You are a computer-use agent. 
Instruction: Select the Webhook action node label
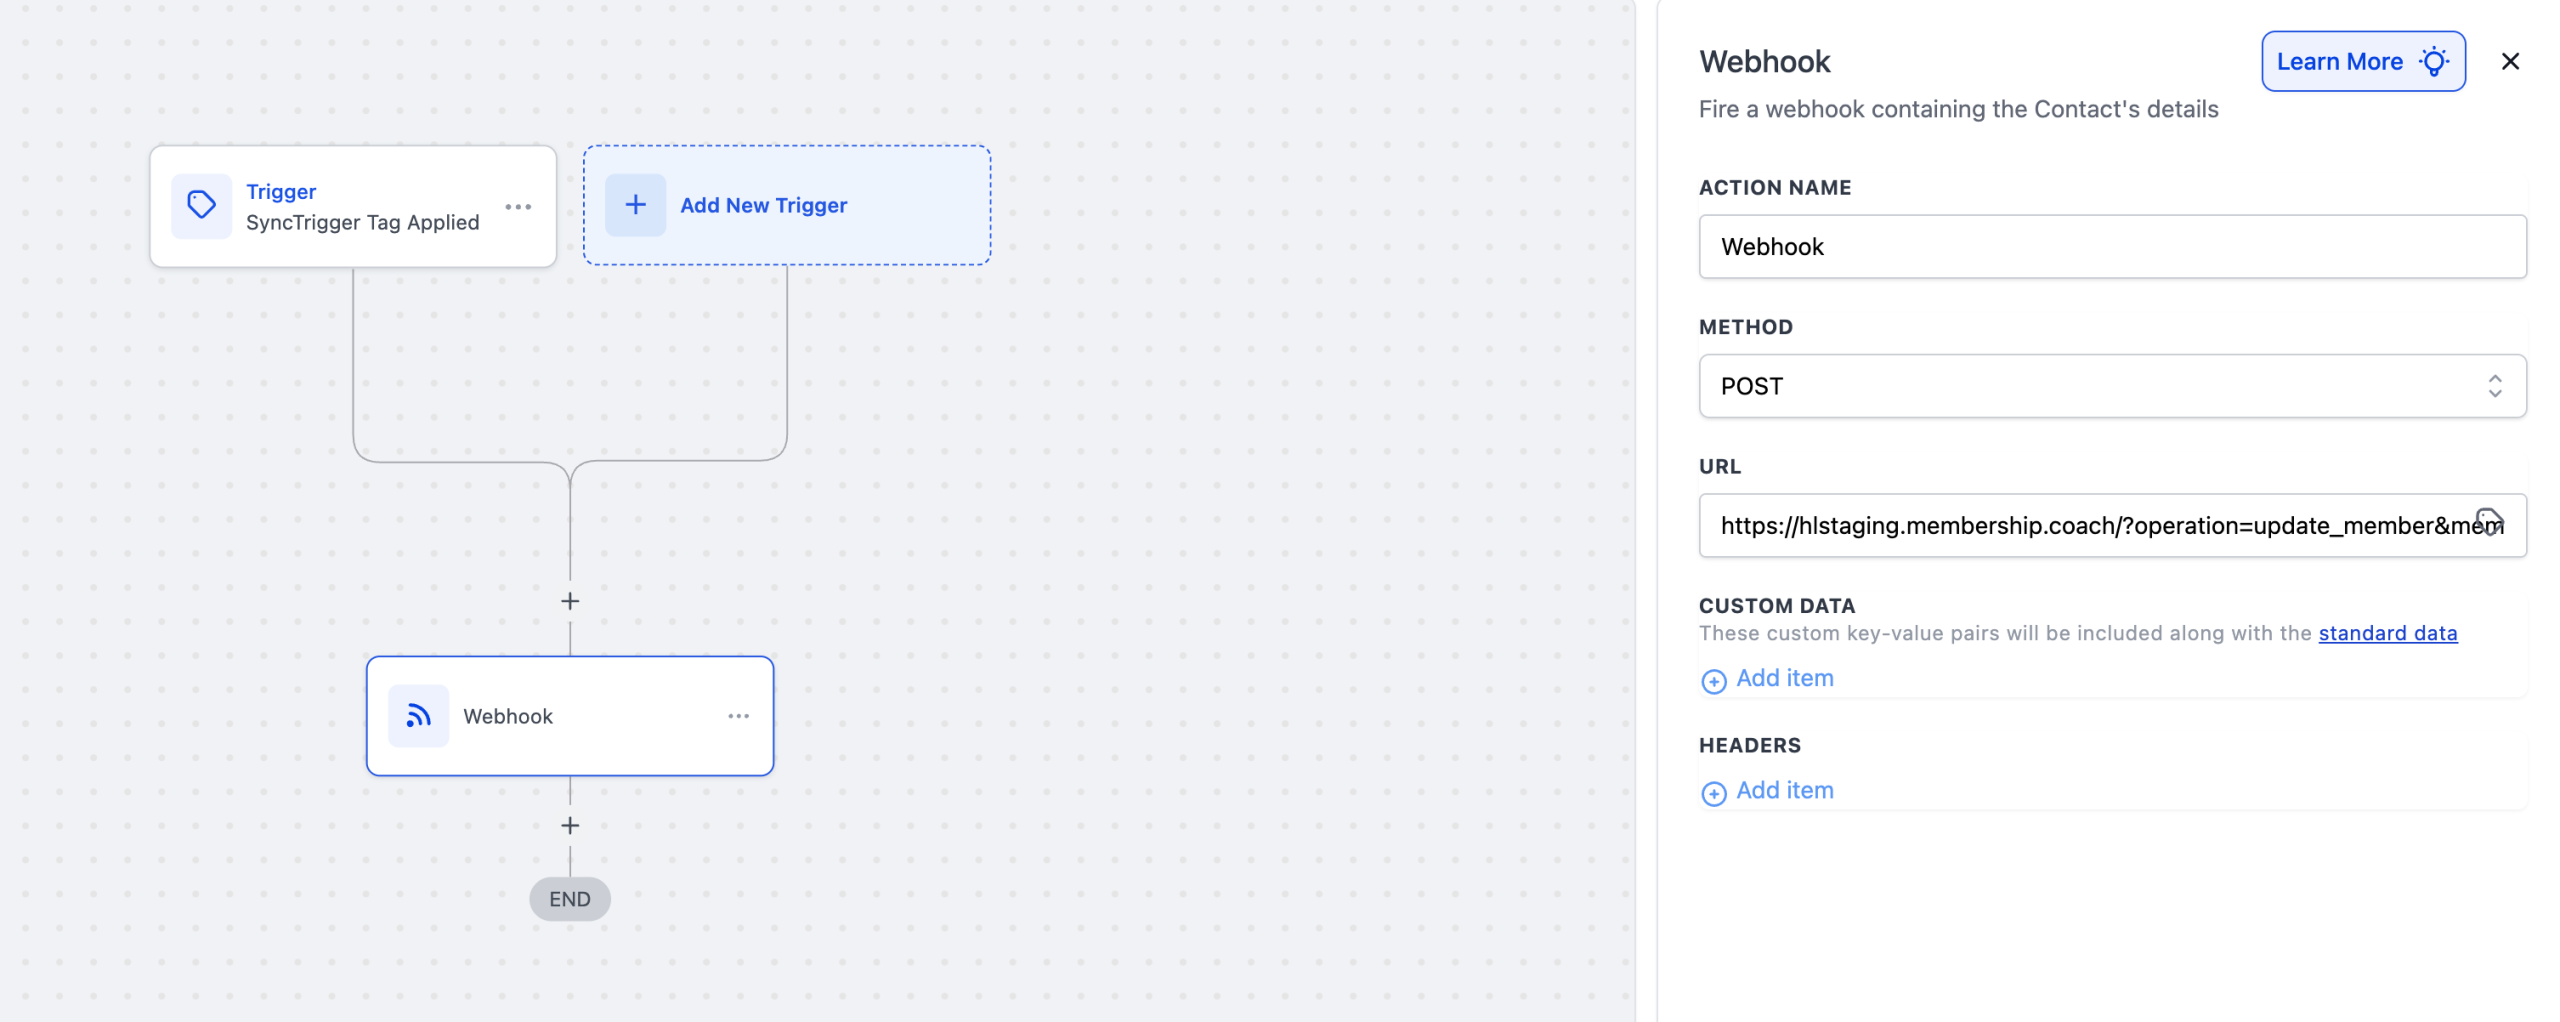tap(507, 716)
